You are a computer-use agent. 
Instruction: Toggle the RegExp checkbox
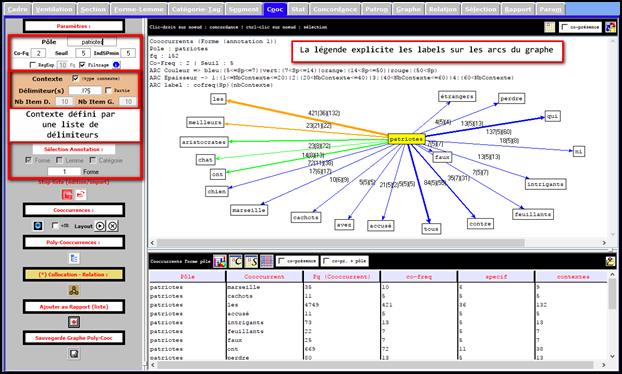(33, 65)
